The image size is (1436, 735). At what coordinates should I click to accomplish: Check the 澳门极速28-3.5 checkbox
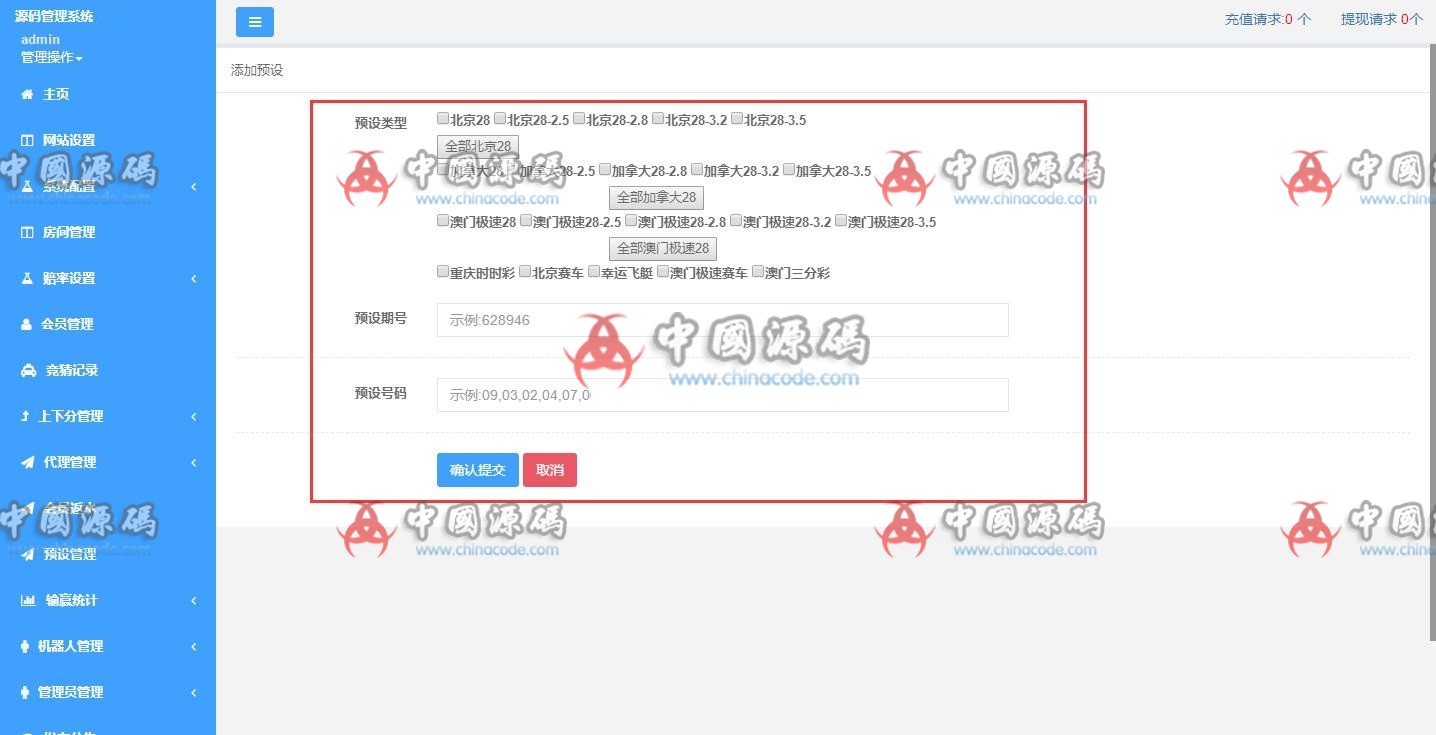tap(841, 220)
